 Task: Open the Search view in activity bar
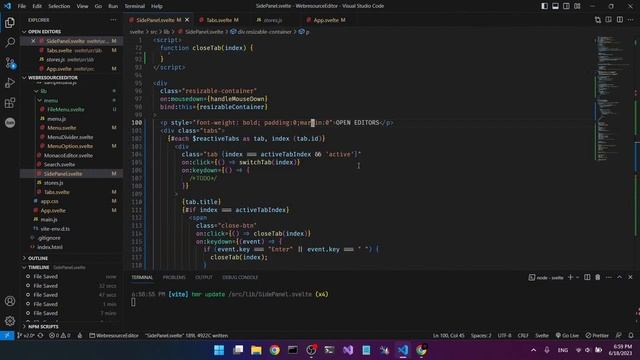point(10,42)
